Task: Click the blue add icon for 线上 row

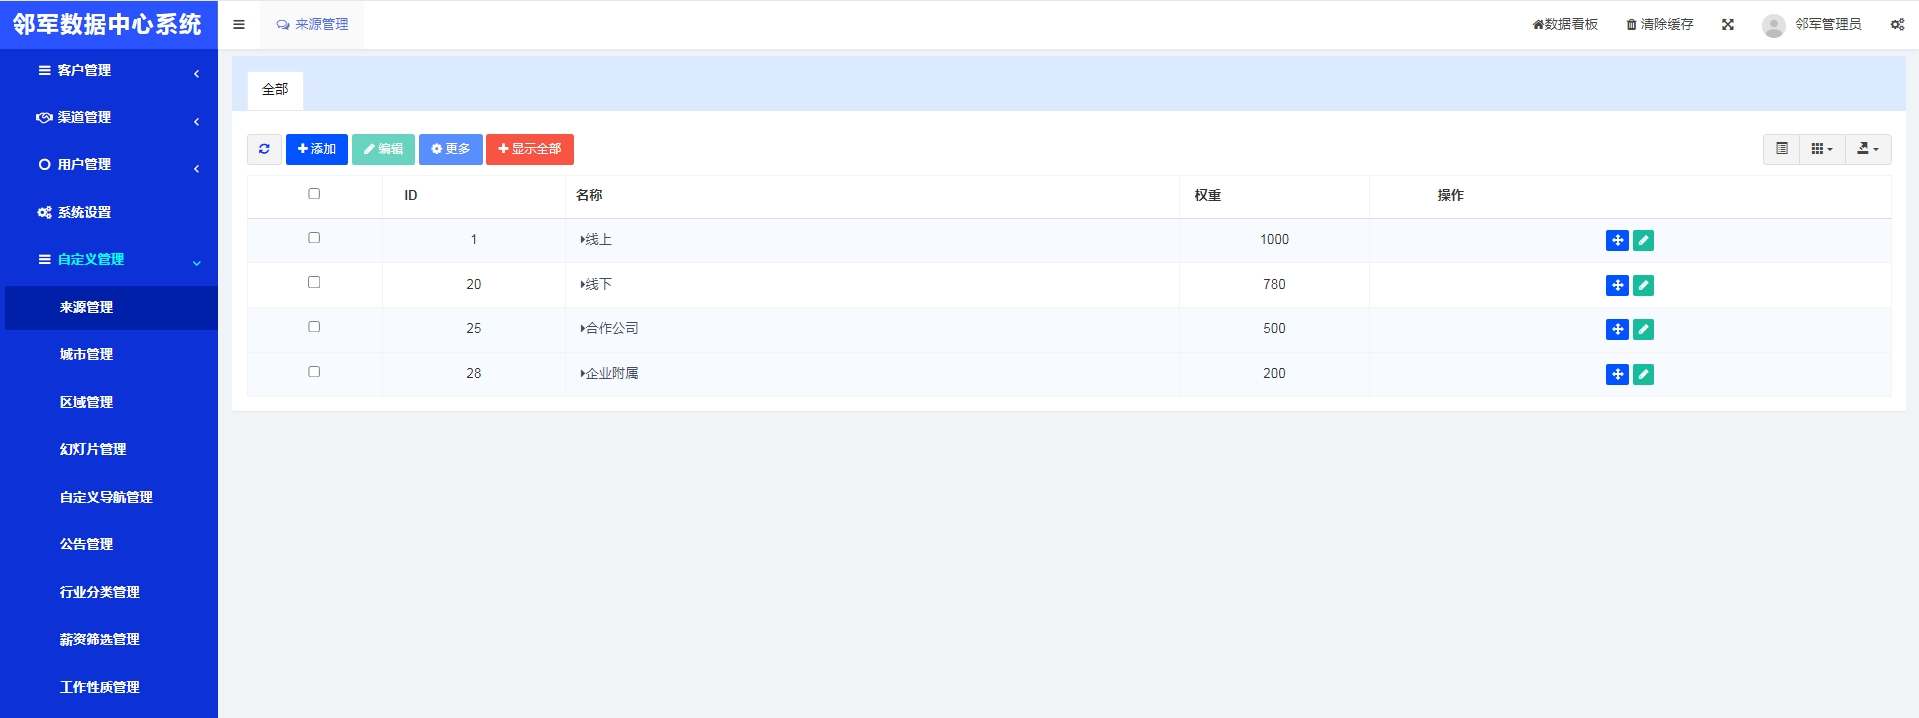Action: 1617,240
